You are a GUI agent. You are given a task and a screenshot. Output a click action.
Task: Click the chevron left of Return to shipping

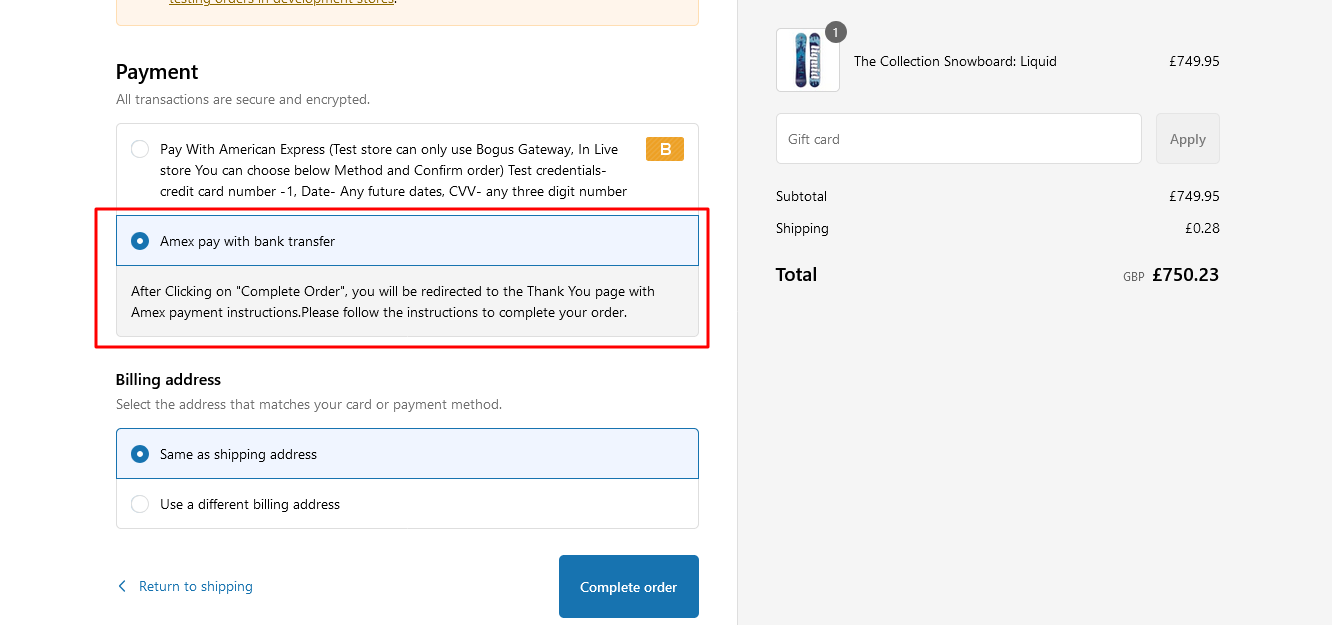pyautogui.click(x=122, y=586)
